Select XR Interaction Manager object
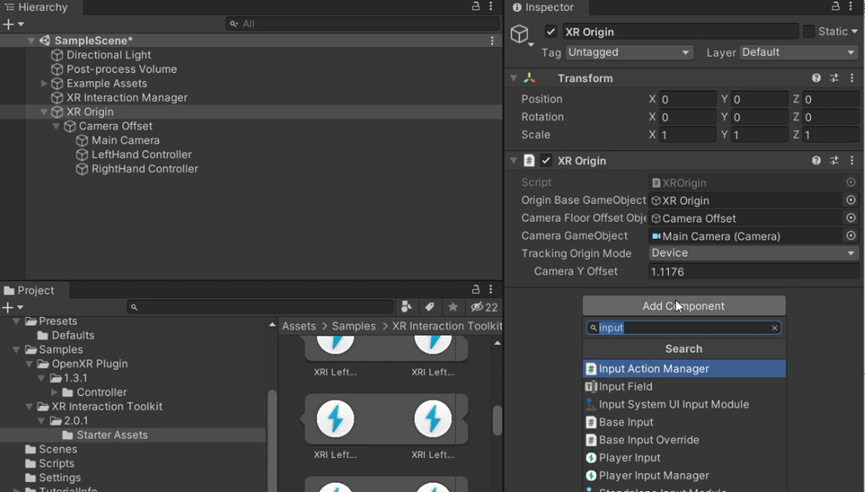This screenshot has height=492, width=865. (x=126, y=98)
